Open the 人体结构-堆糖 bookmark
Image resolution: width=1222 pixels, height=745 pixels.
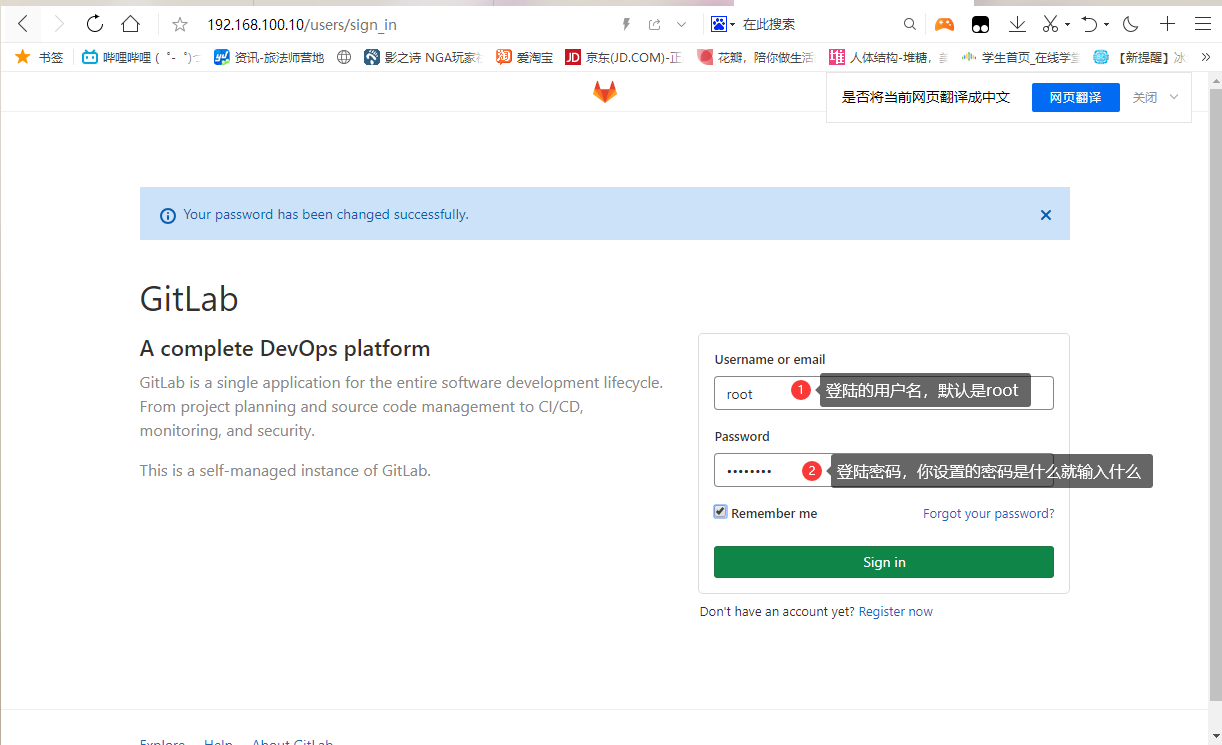(888, 57)
